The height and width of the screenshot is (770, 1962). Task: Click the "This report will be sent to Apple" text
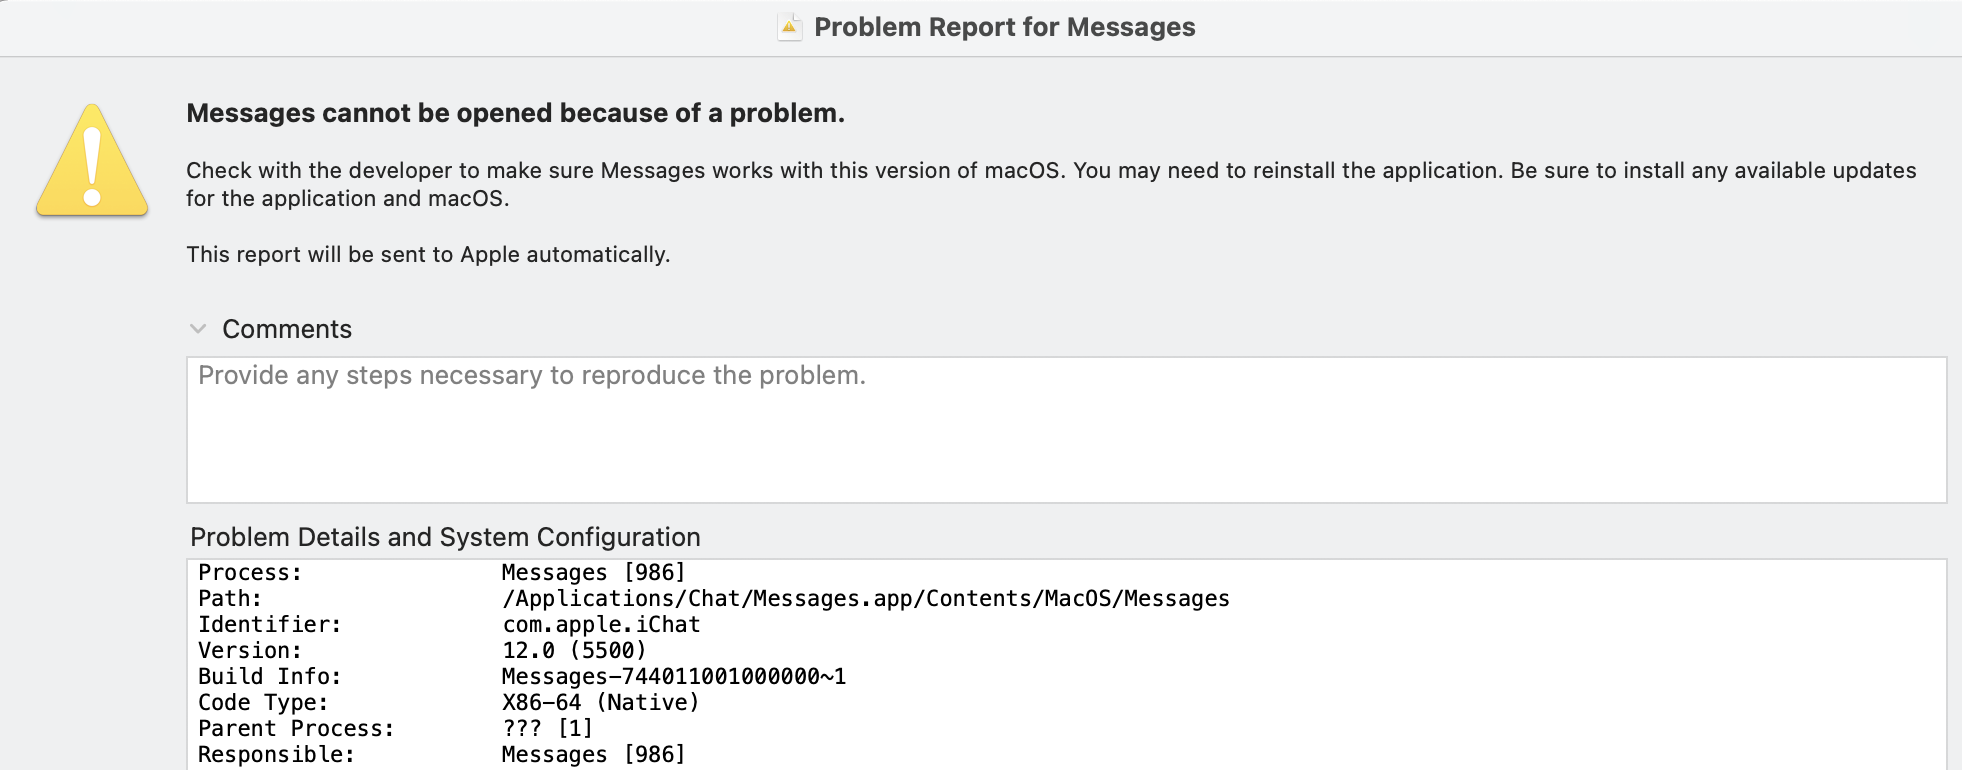coord(428,254)
